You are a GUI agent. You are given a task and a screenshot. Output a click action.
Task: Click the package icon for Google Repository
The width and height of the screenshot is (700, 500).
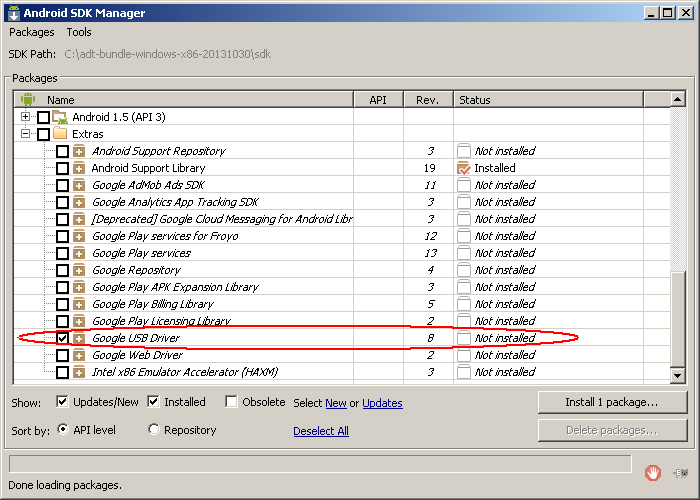click(x=79, y=270)
